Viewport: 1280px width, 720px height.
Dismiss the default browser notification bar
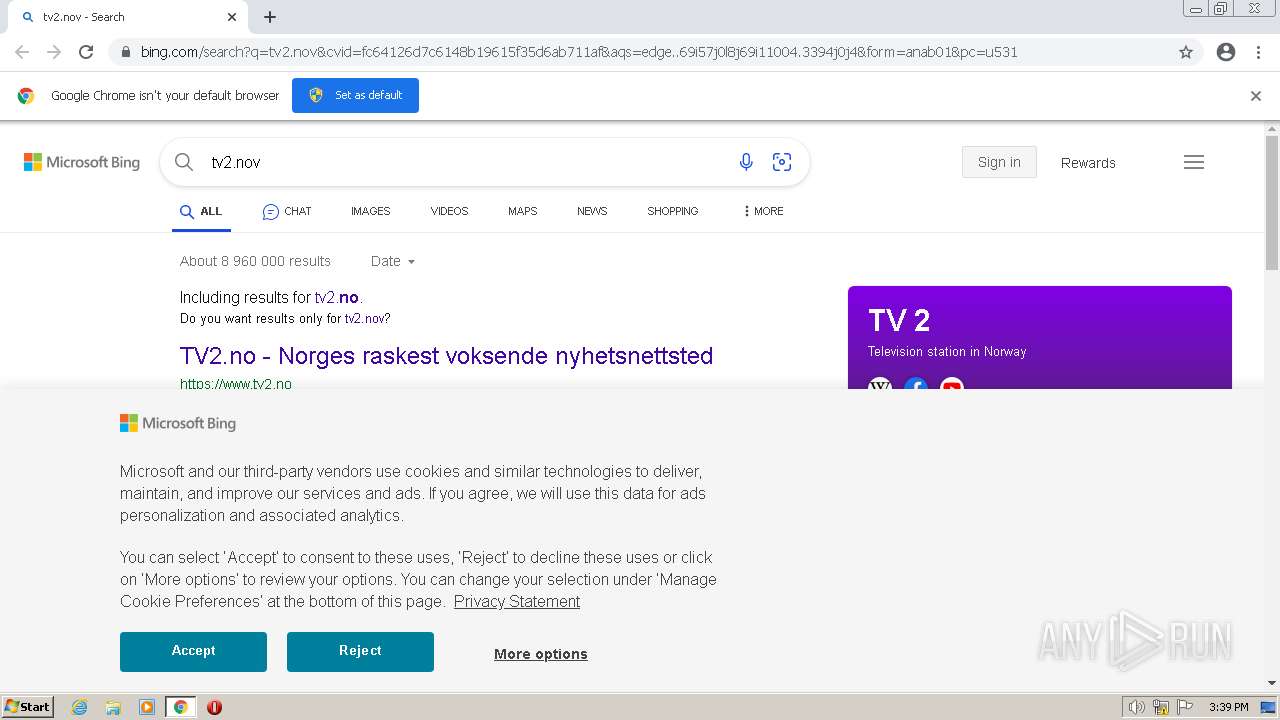coord(1256,96)
